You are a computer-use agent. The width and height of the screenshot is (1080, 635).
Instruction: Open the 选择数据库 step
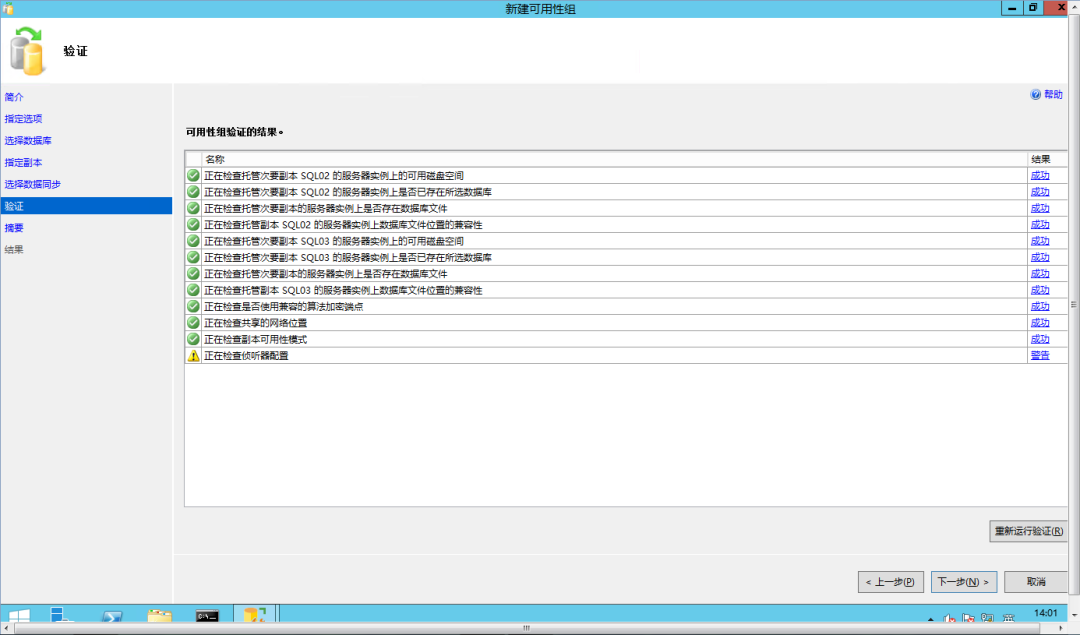click(28, 140)
